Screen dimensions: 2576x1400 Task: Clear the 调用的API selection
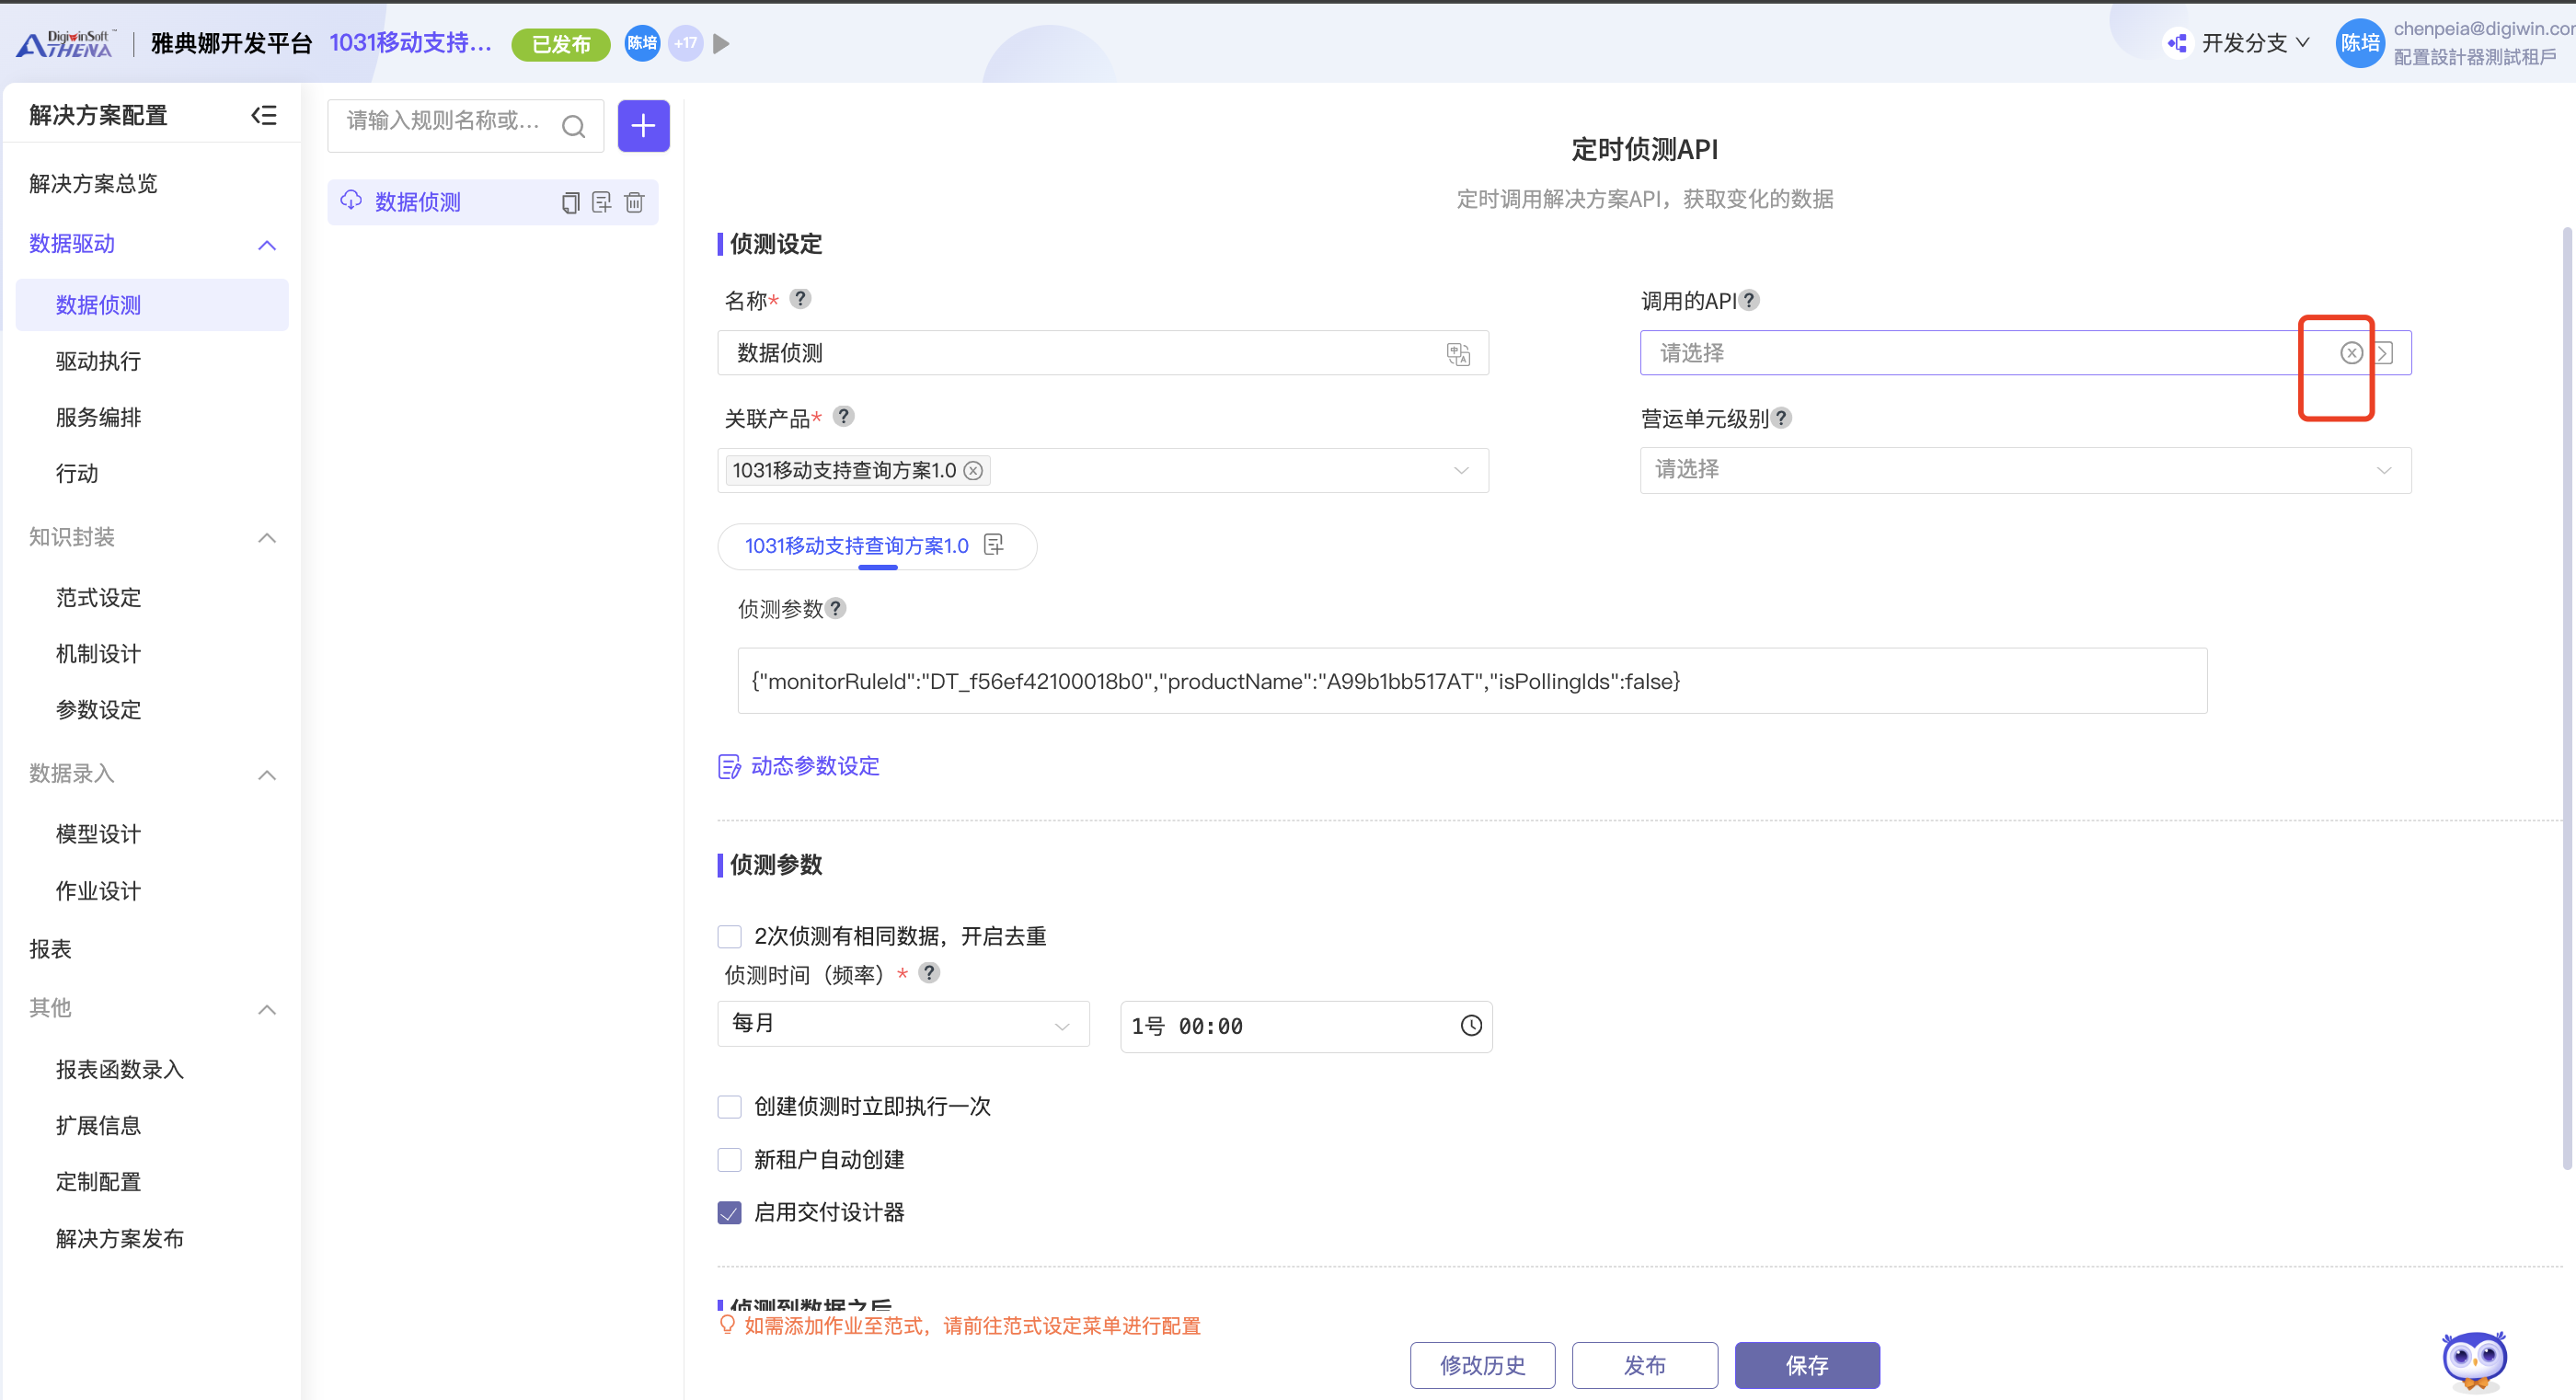(2351, 353)
